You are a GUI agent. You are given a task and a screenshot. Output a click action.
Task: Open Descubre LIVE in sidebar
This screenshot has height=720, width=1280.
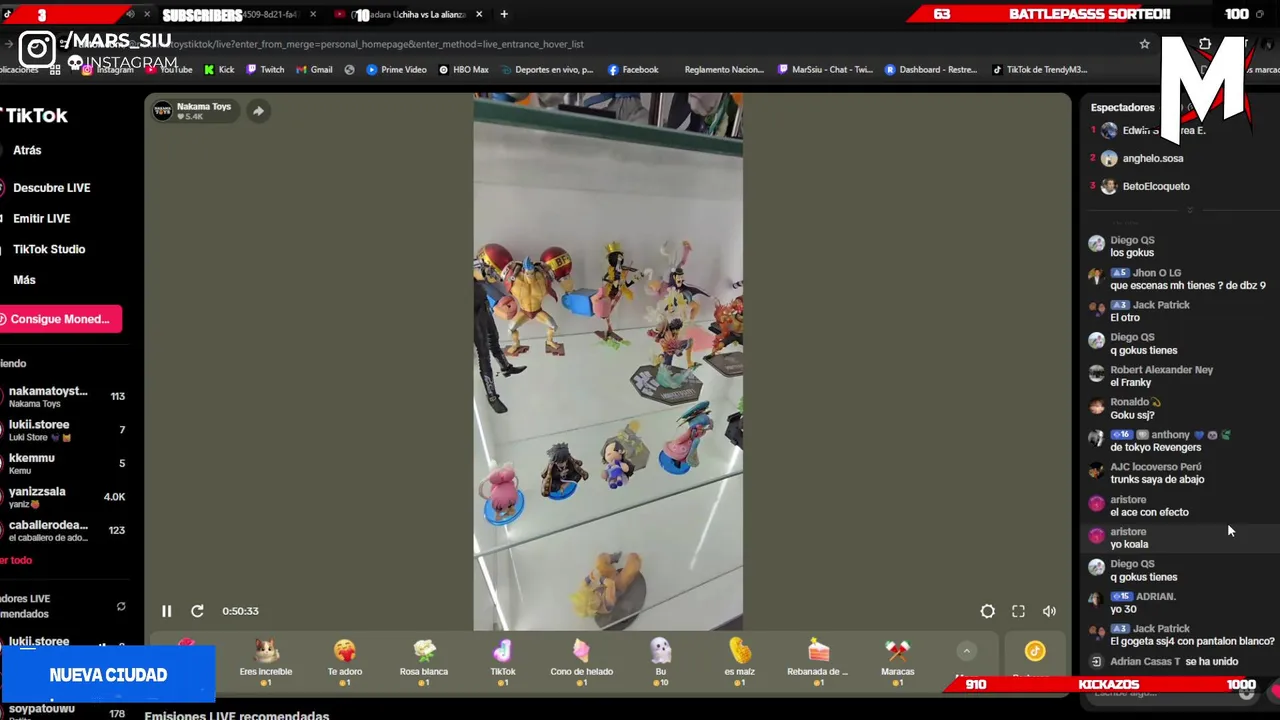click(x=51, y=188)
